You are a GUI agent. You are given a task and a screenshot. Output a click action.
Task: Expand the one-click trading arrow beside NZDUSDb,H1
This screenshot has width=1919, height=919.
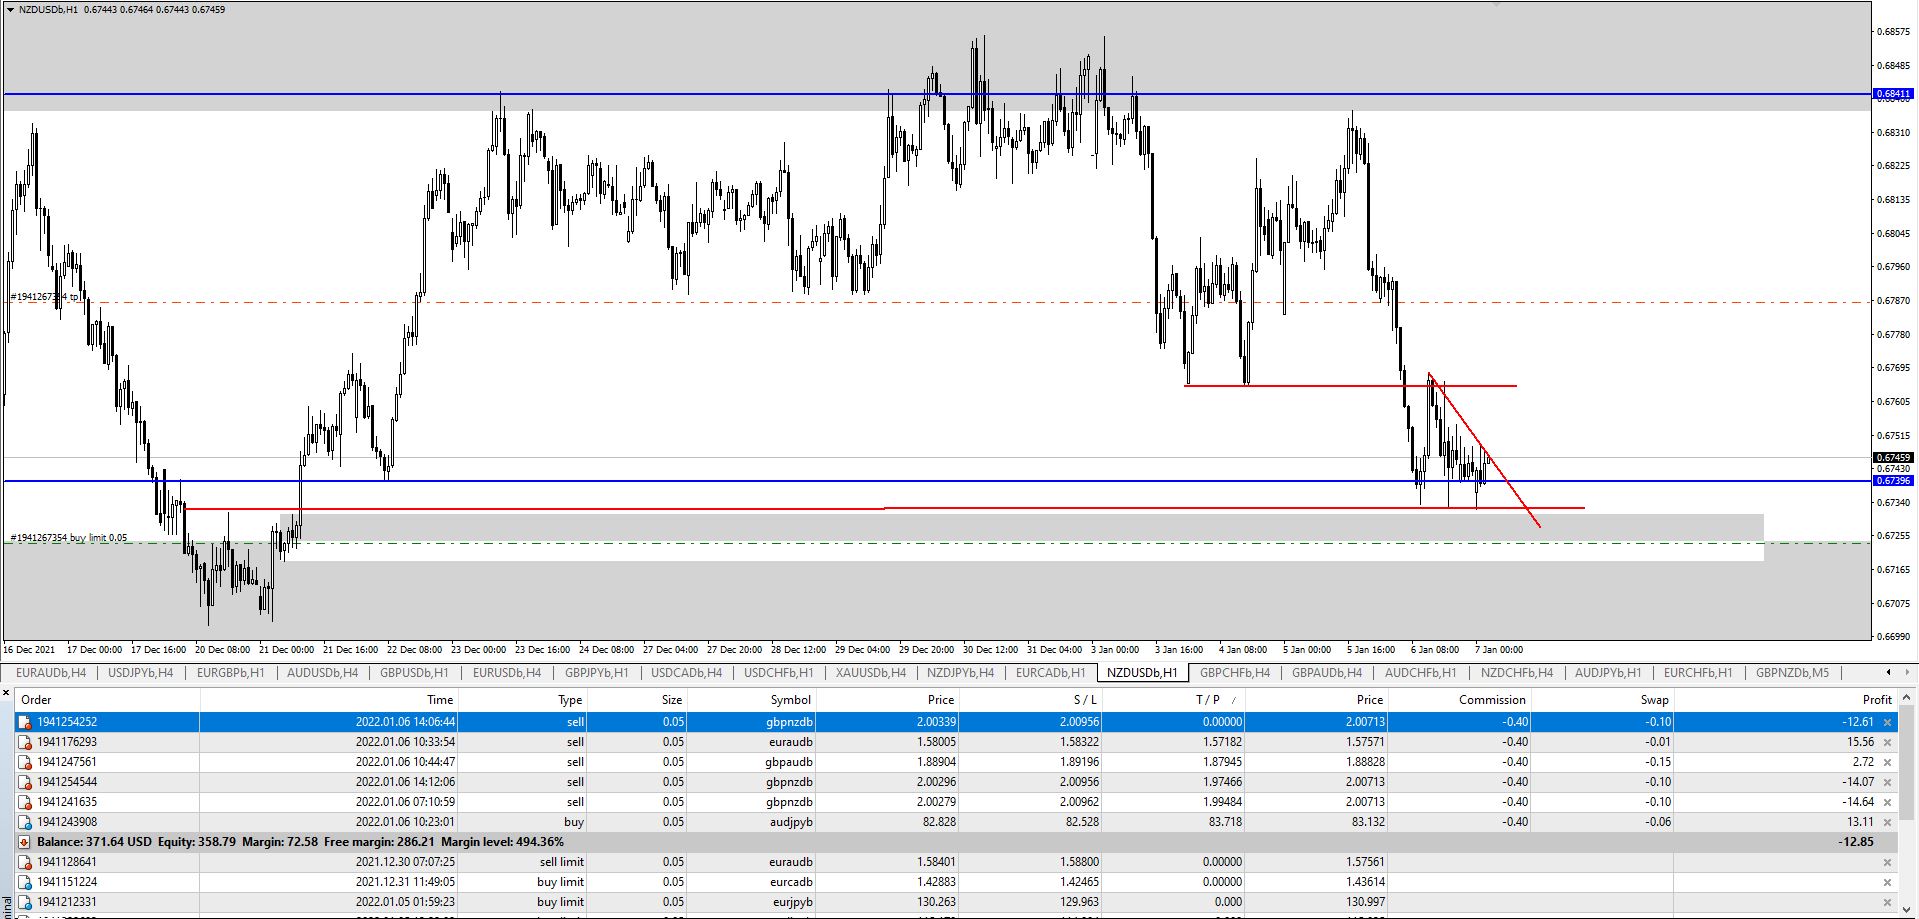[10, 9]
